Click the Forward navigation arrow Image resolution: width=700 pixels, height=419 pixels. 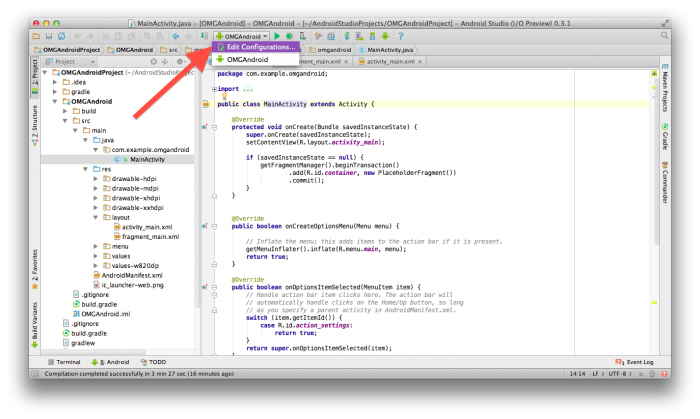[188, 36]
